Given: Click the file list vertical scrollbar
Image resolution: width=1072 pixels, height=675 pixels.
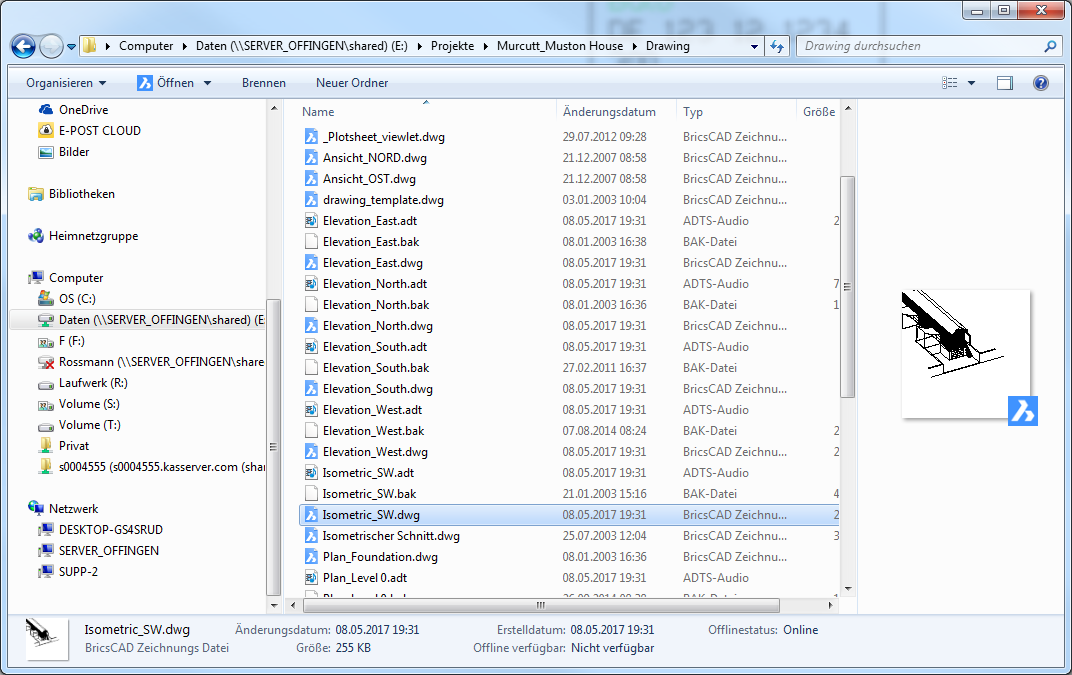Looking at the screenshot, I should tap(847, 285).
